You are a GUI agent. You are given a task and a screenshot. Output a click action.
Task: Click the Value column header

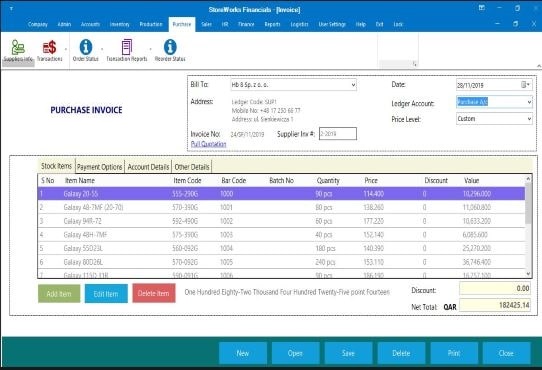click(x=471, y=181)
